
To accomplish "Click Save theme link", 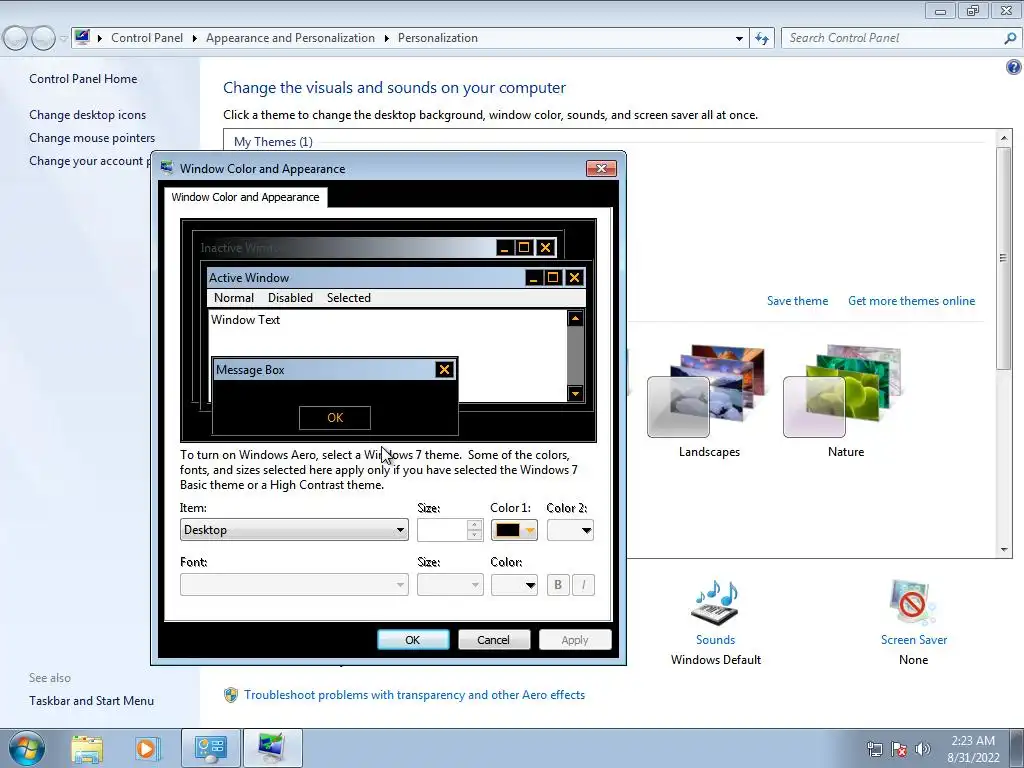I will (797, 301).
